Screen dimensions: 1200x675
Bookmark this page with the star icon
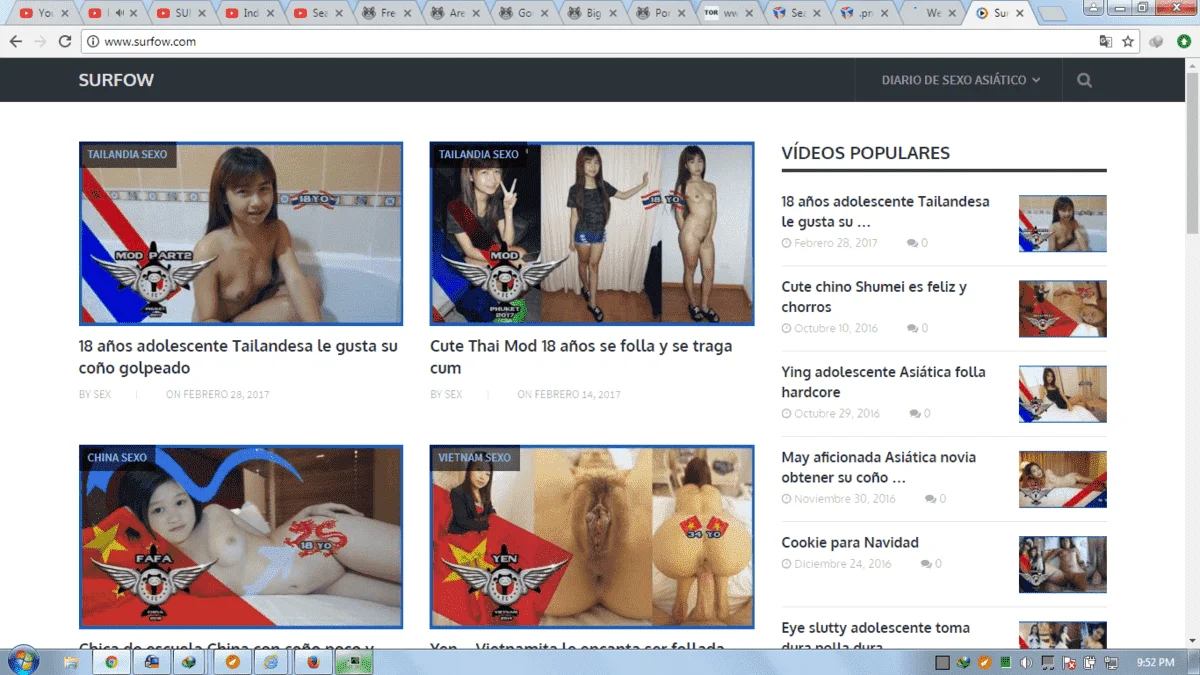pos(1128,42)
